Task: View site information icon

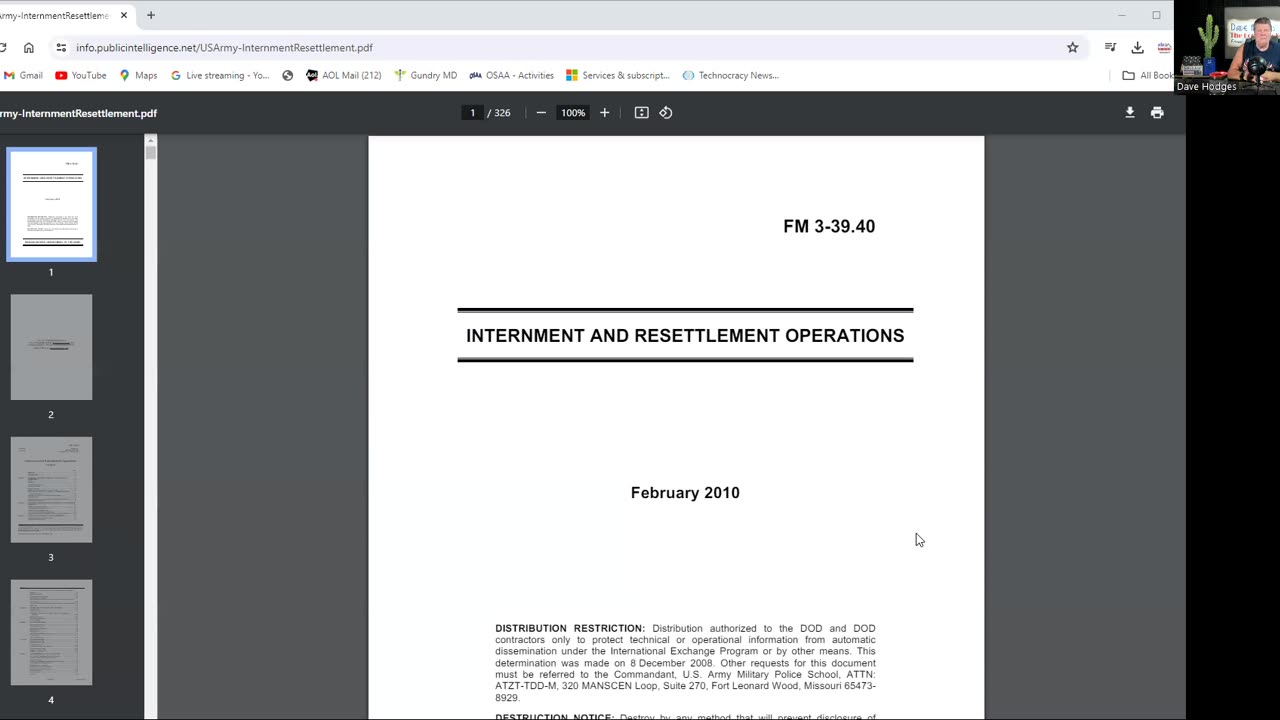Action: [x=61, y=47]
